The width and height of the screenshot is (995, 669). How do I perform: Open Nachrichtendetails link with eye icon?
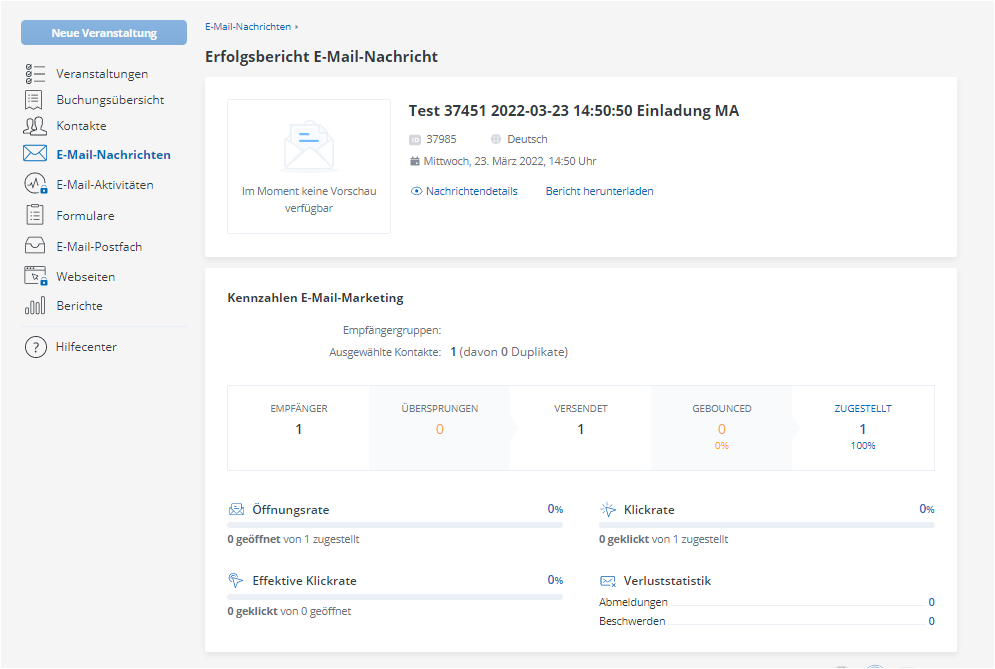464,191
